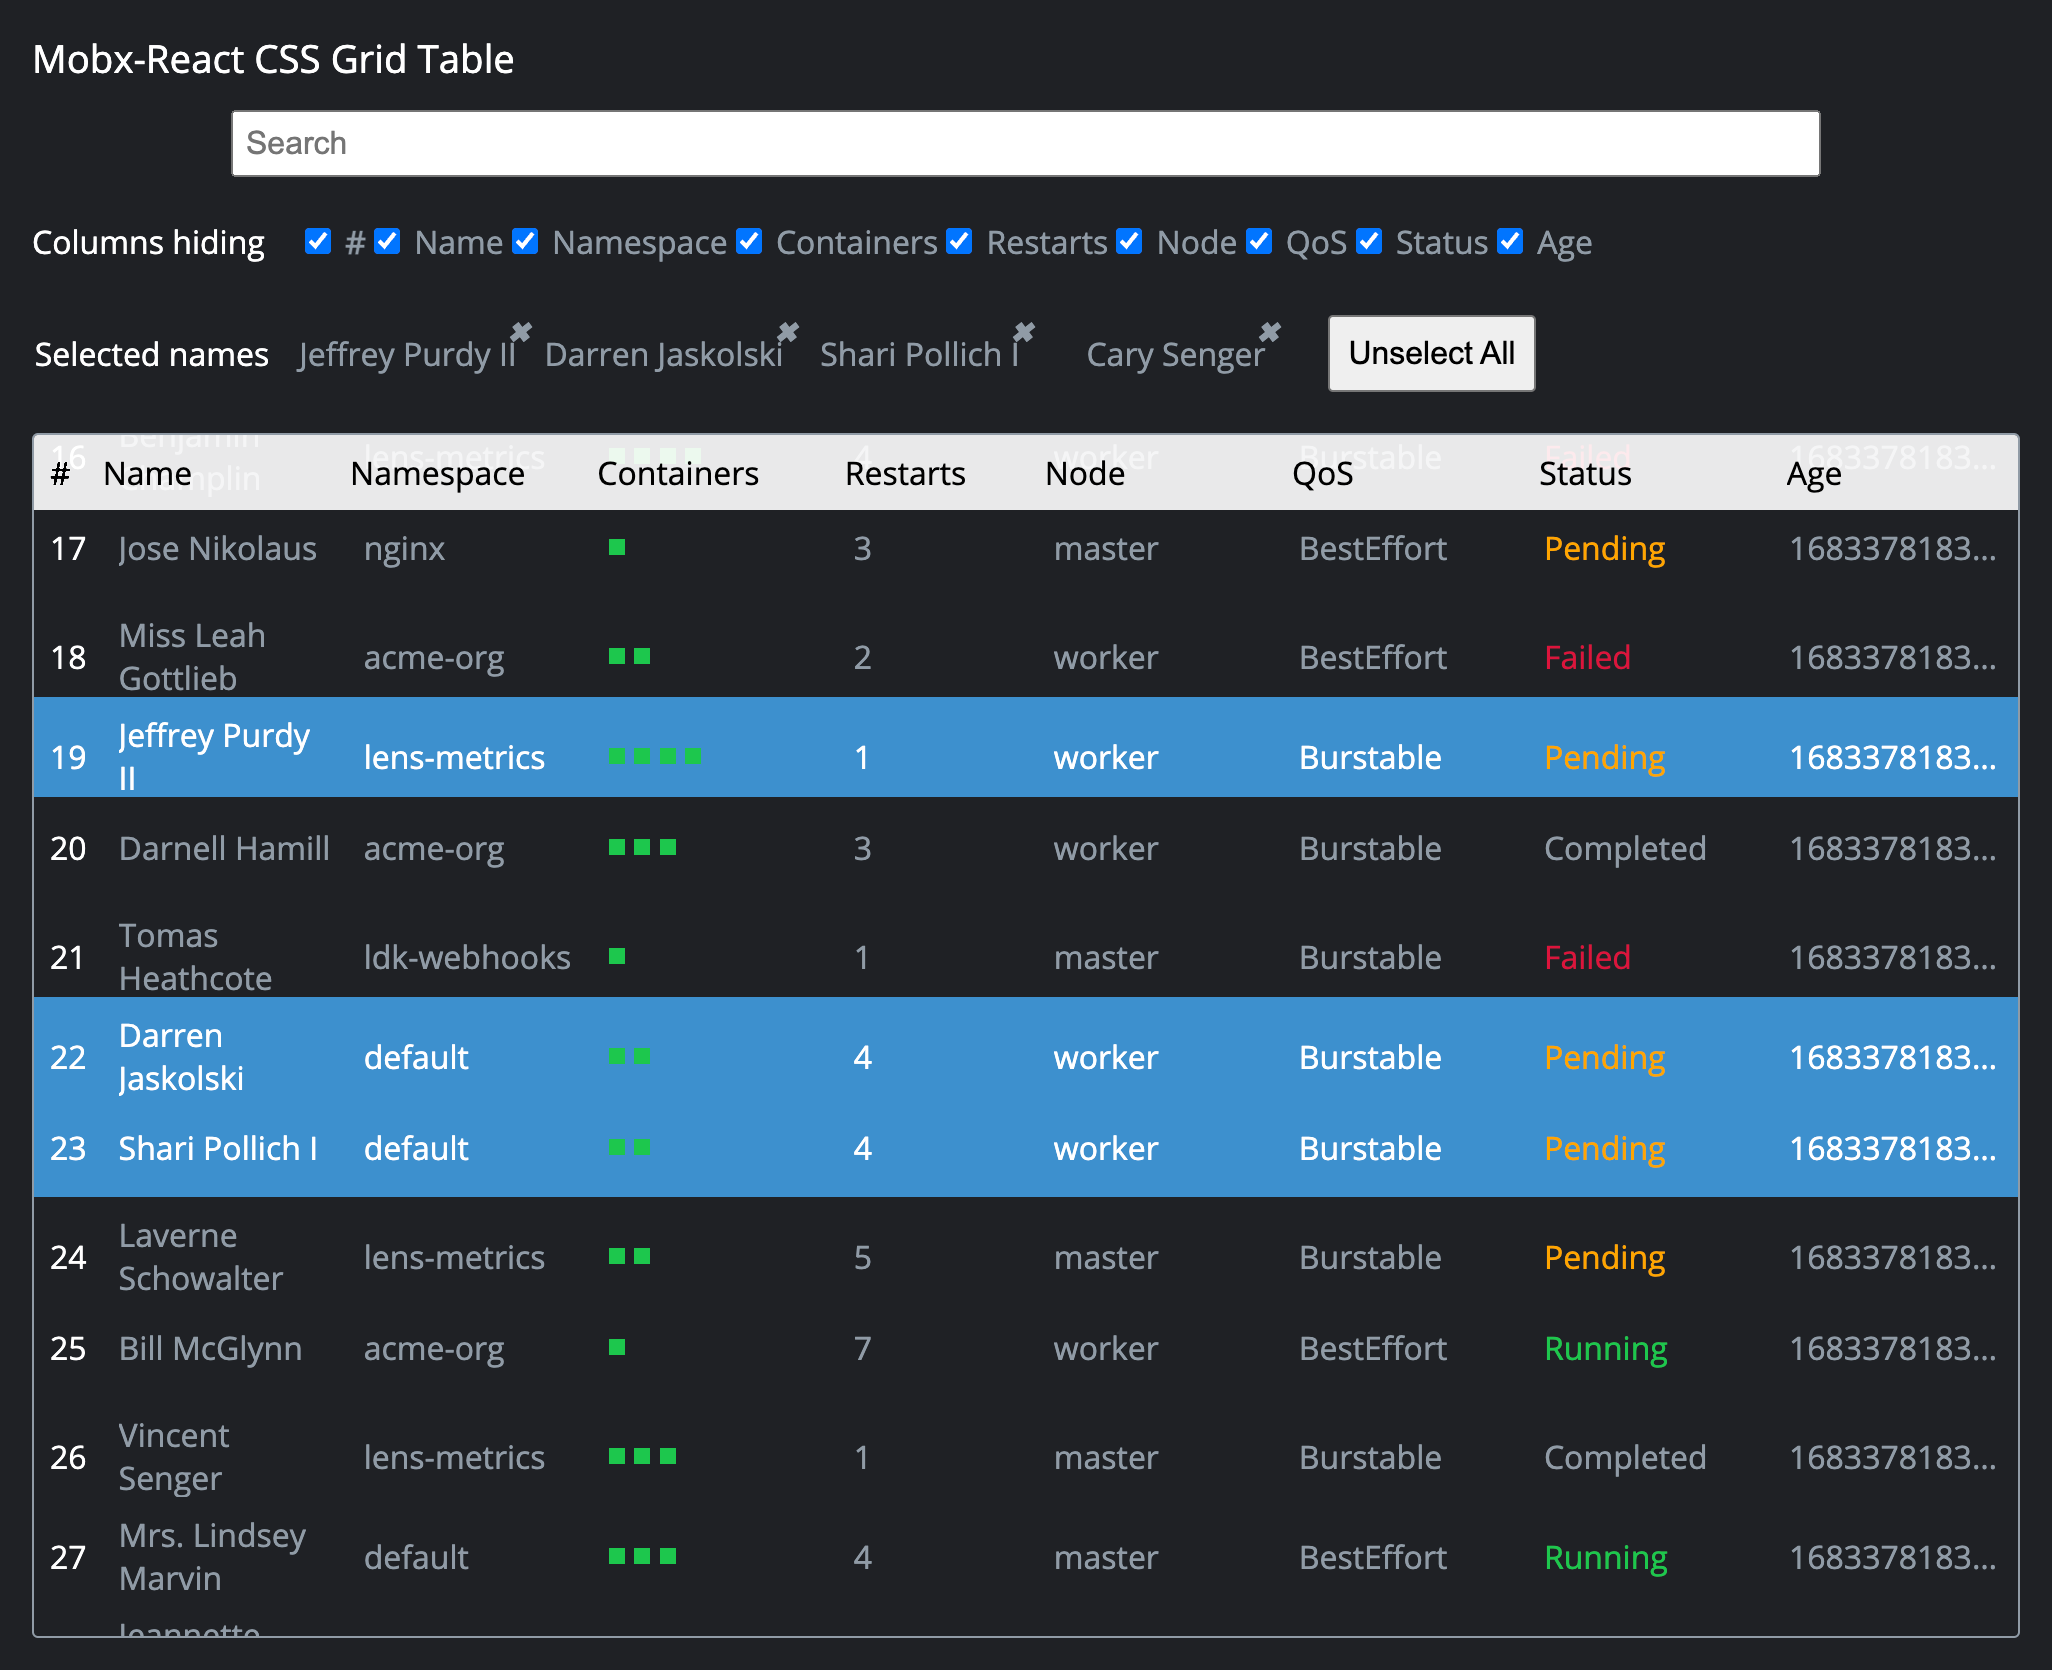Image resolution: width=2052 pixels, height=1670 pixels.
Task: Click the Running status of Mrs. Lindsey Marvin
Action: coord(1605,1557)
